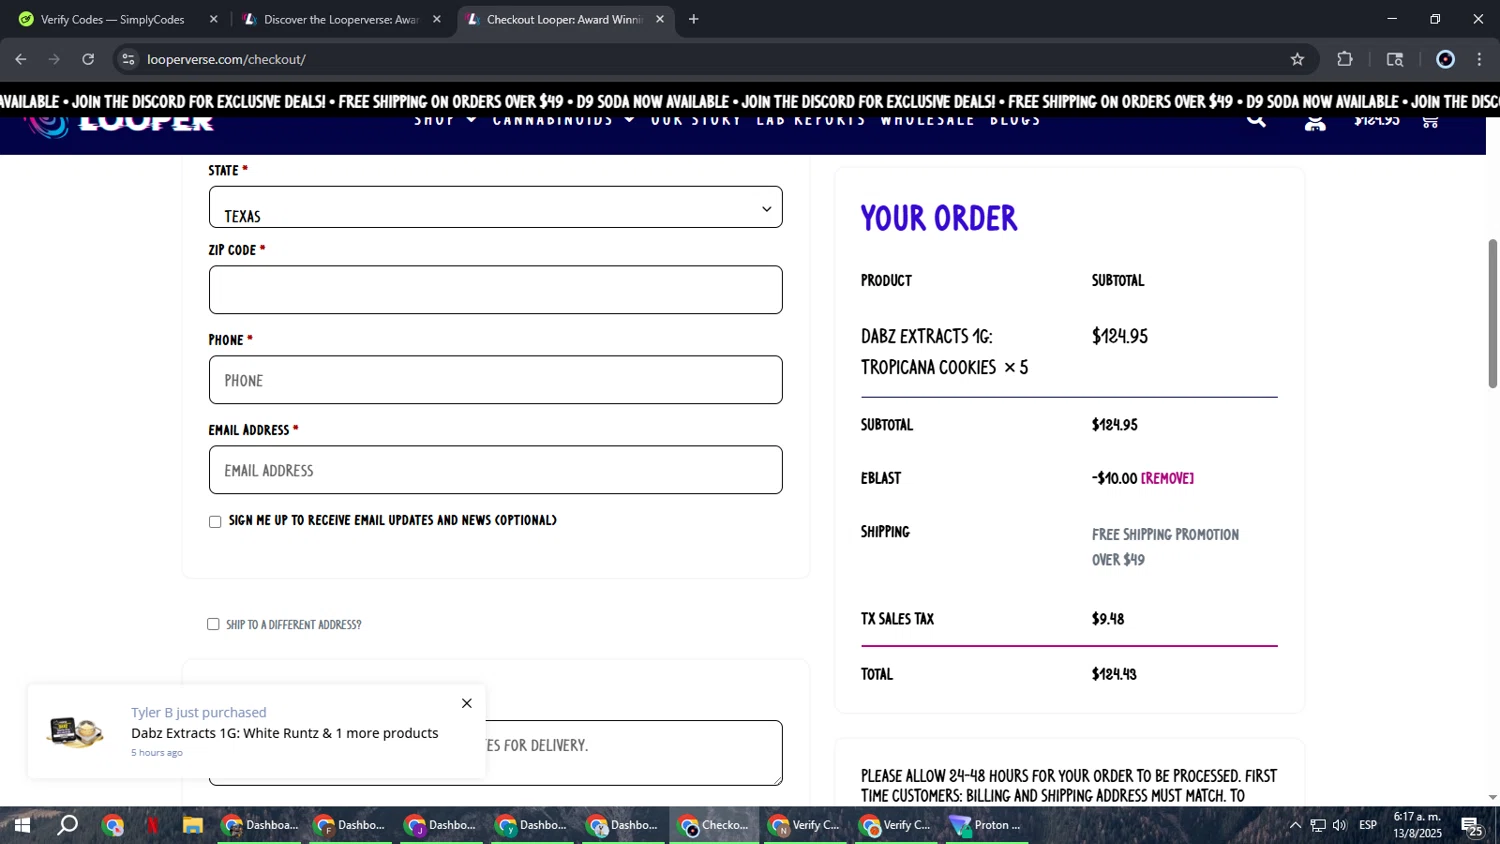1500x844 pixels.
Task: Click Tyler B just purchased text
Action: pos(199,712)
